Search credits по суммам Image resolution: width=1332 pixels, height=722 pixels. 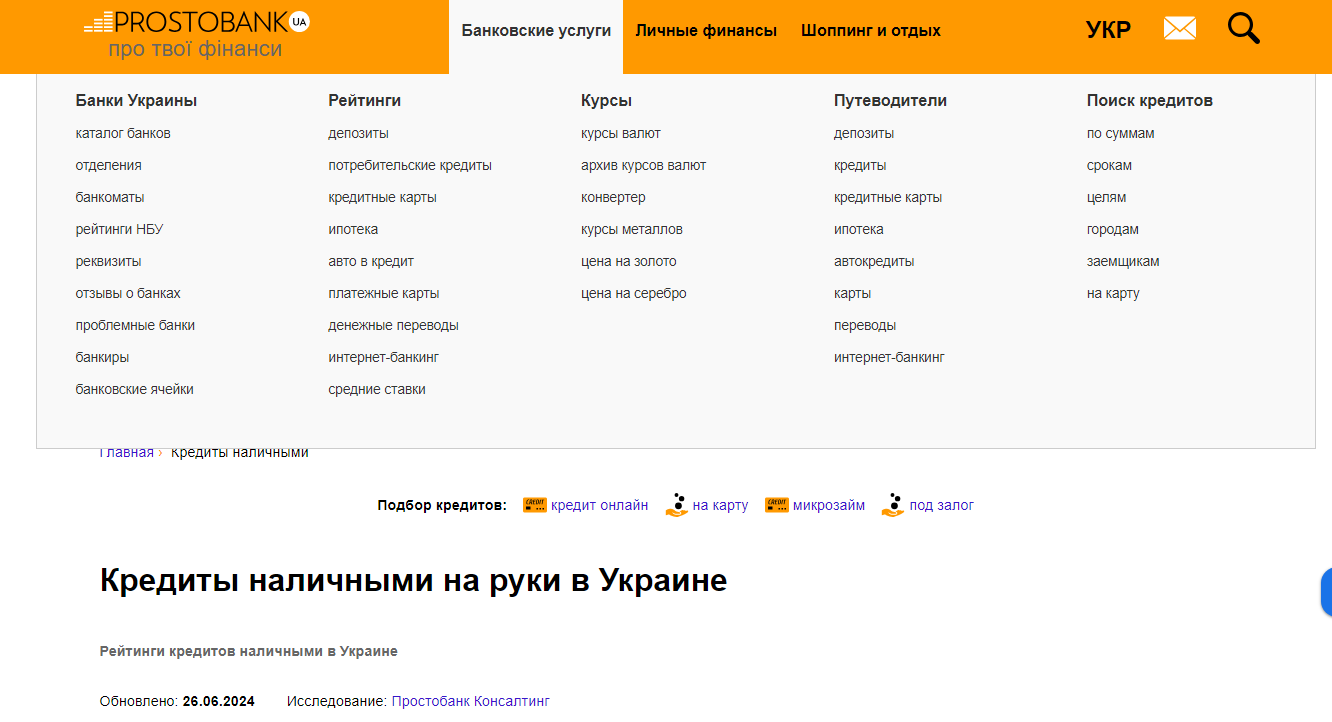1121,133
